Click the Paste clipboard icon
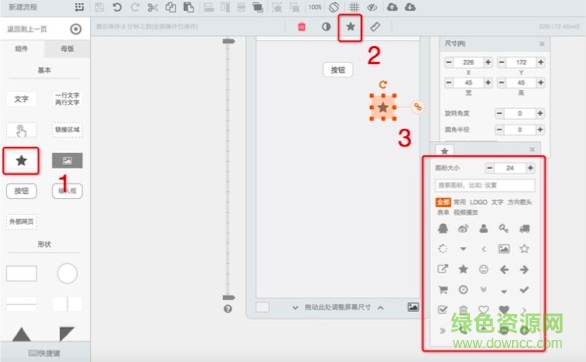The height and width of the screenshot is (362, 586). point(189,7)
